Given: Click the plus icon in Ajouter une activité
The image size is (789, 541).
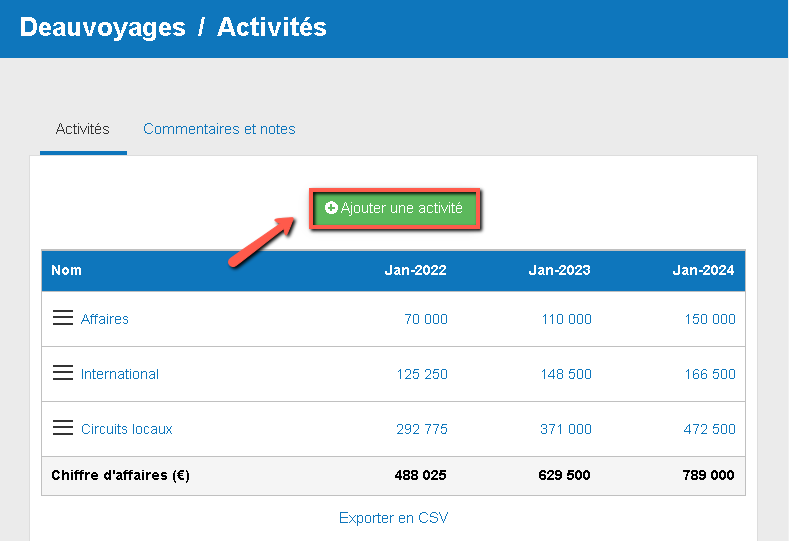Looking at the screenshot, I should (x=332, y=209).
